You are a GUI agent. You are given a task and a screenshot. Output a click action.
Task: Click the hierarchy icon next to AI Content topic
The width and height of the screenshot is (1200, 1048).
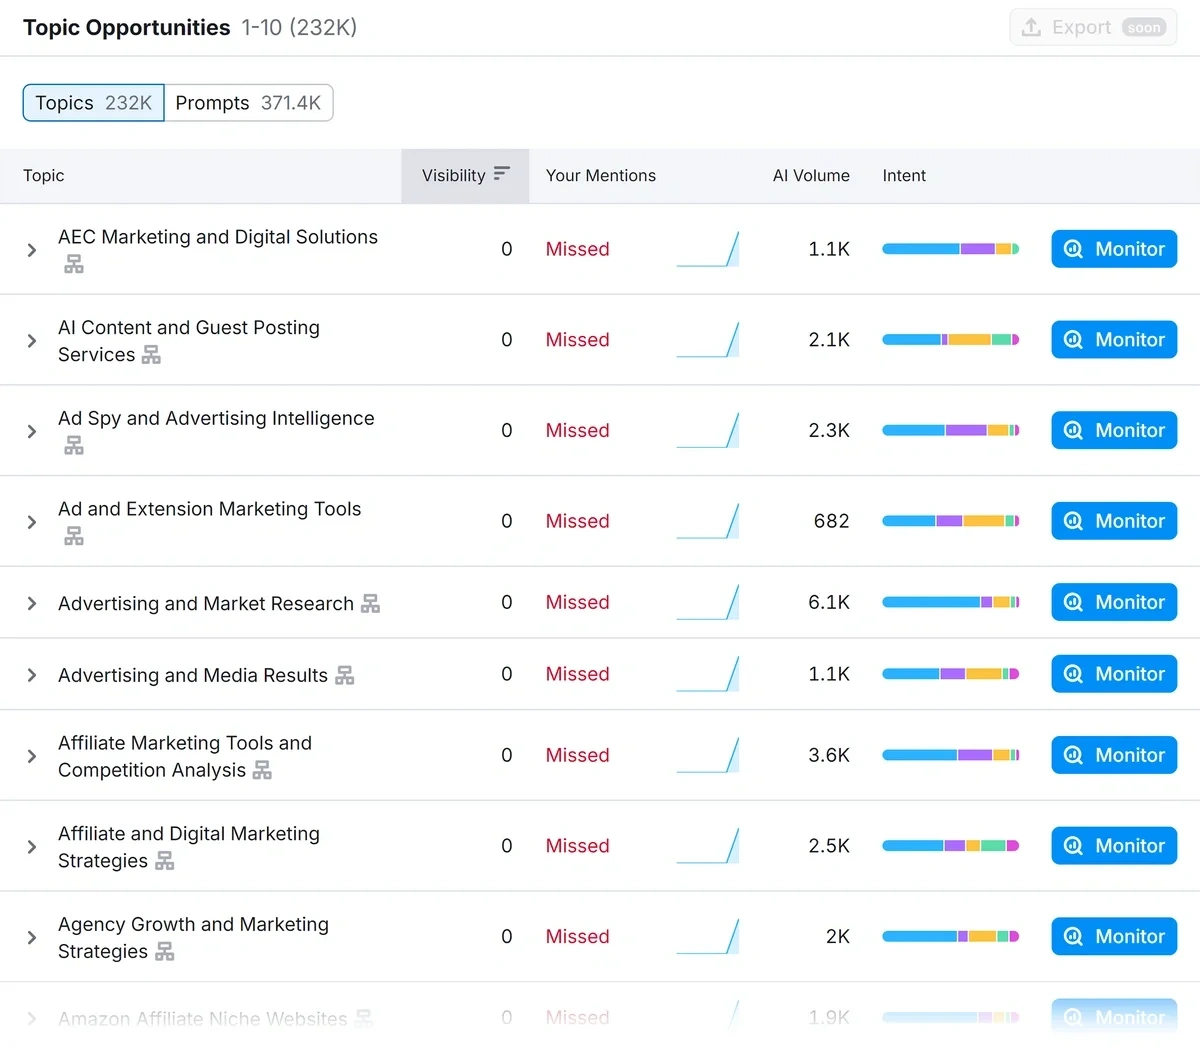153,355
